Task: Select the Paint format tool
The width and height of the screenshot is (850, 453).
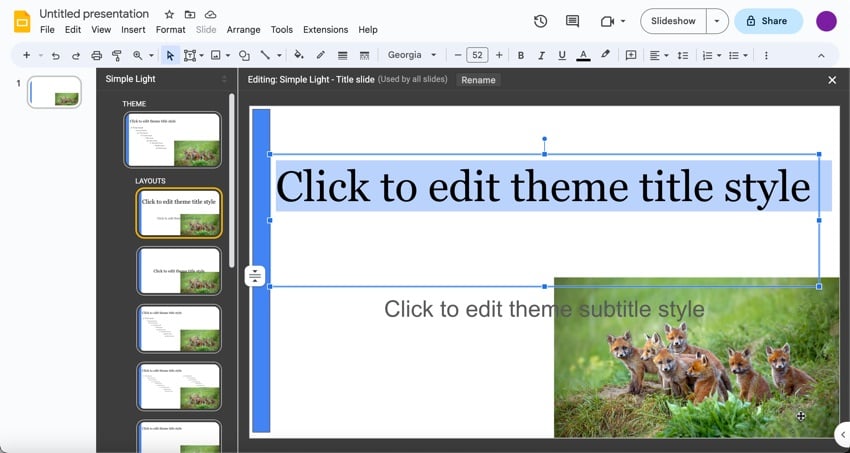Action: [116, 55]
